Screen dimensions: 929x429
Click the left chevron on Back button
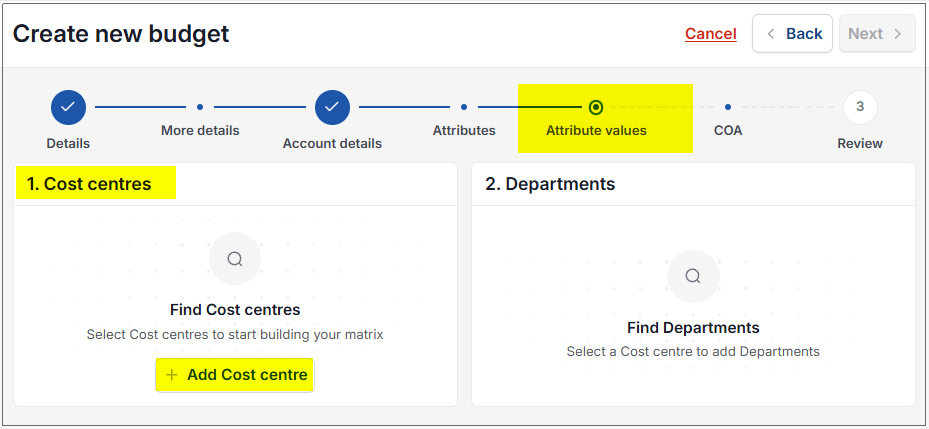[x=771, y=34]
